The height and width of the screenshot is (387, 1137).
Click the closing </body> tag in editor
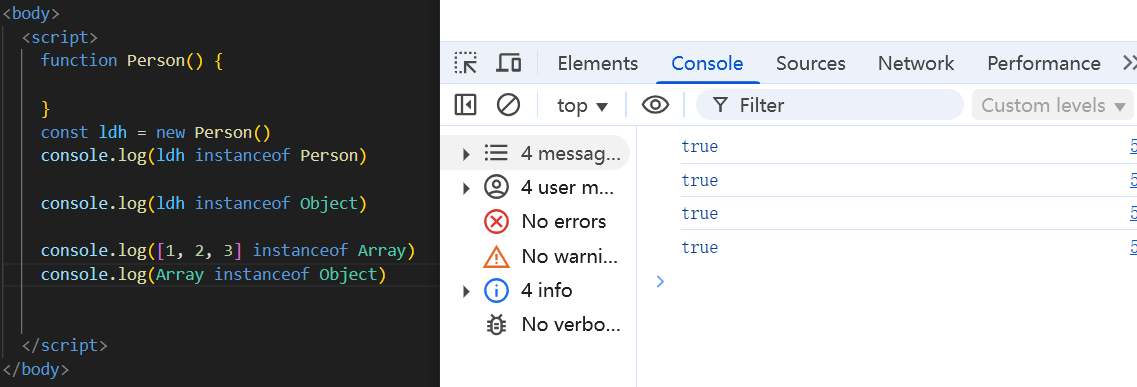click(x=36, y=370)
